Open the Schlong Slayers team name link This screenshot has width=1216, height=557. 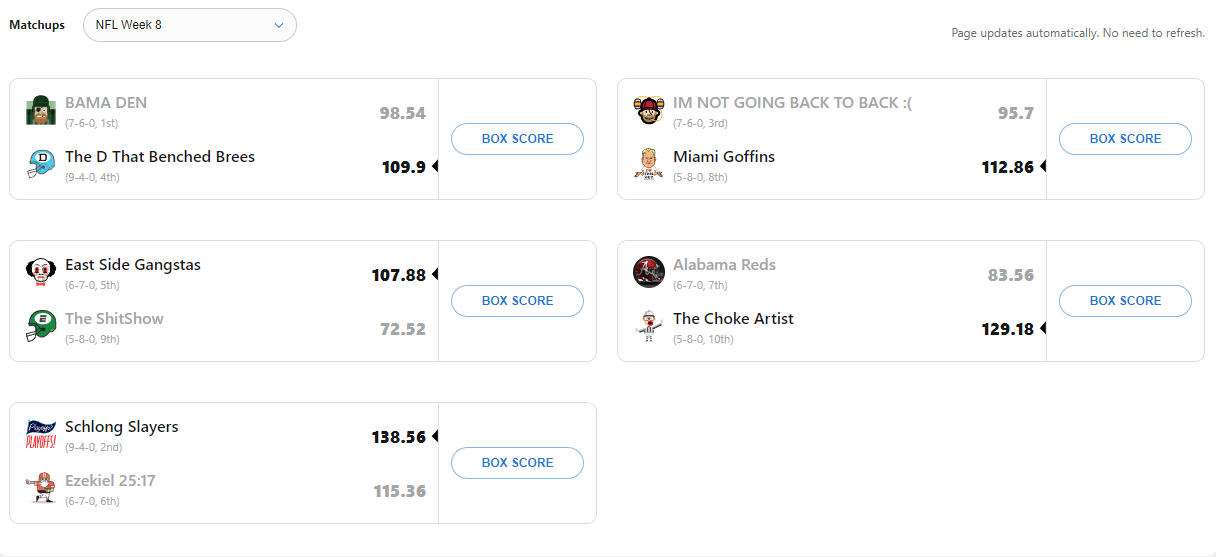[x=122, y=427]
